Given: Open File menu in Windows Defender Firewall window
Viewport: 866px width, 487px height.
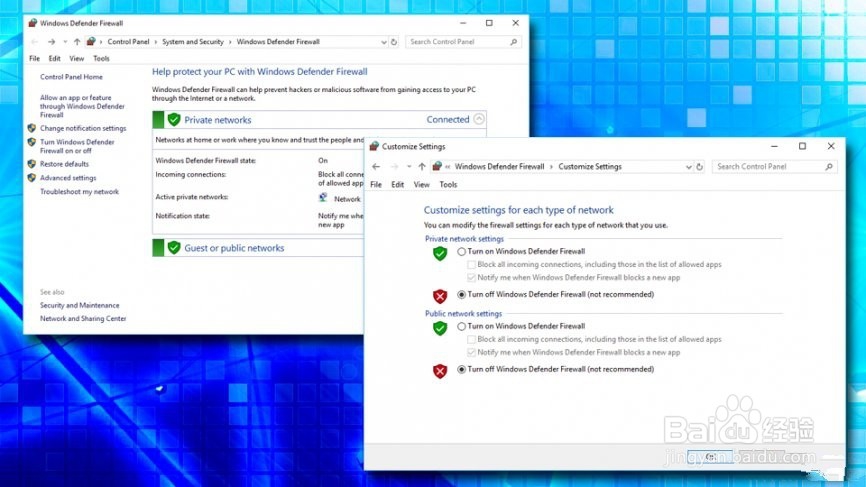Looking at the screenshot, I should pos(34,59).
